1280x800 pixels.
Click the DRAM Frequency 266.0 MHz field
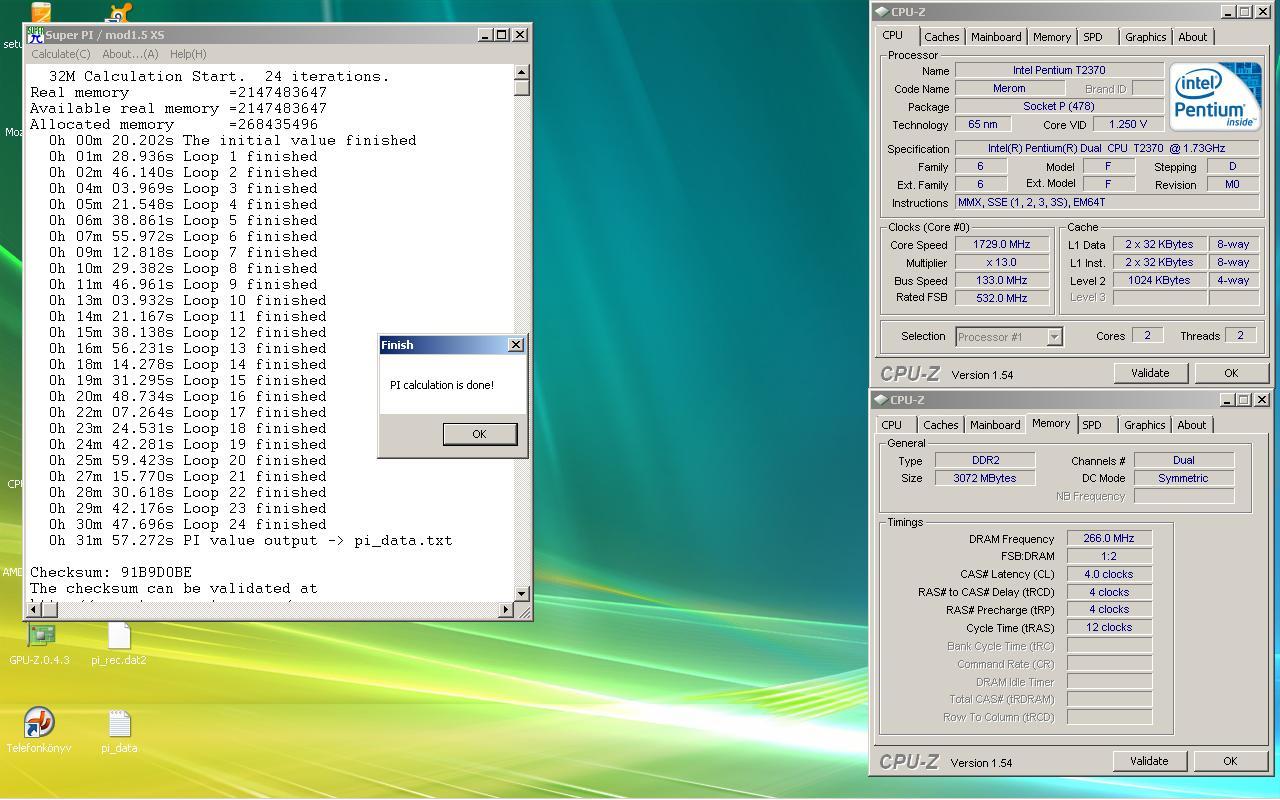pos(1109,539)
